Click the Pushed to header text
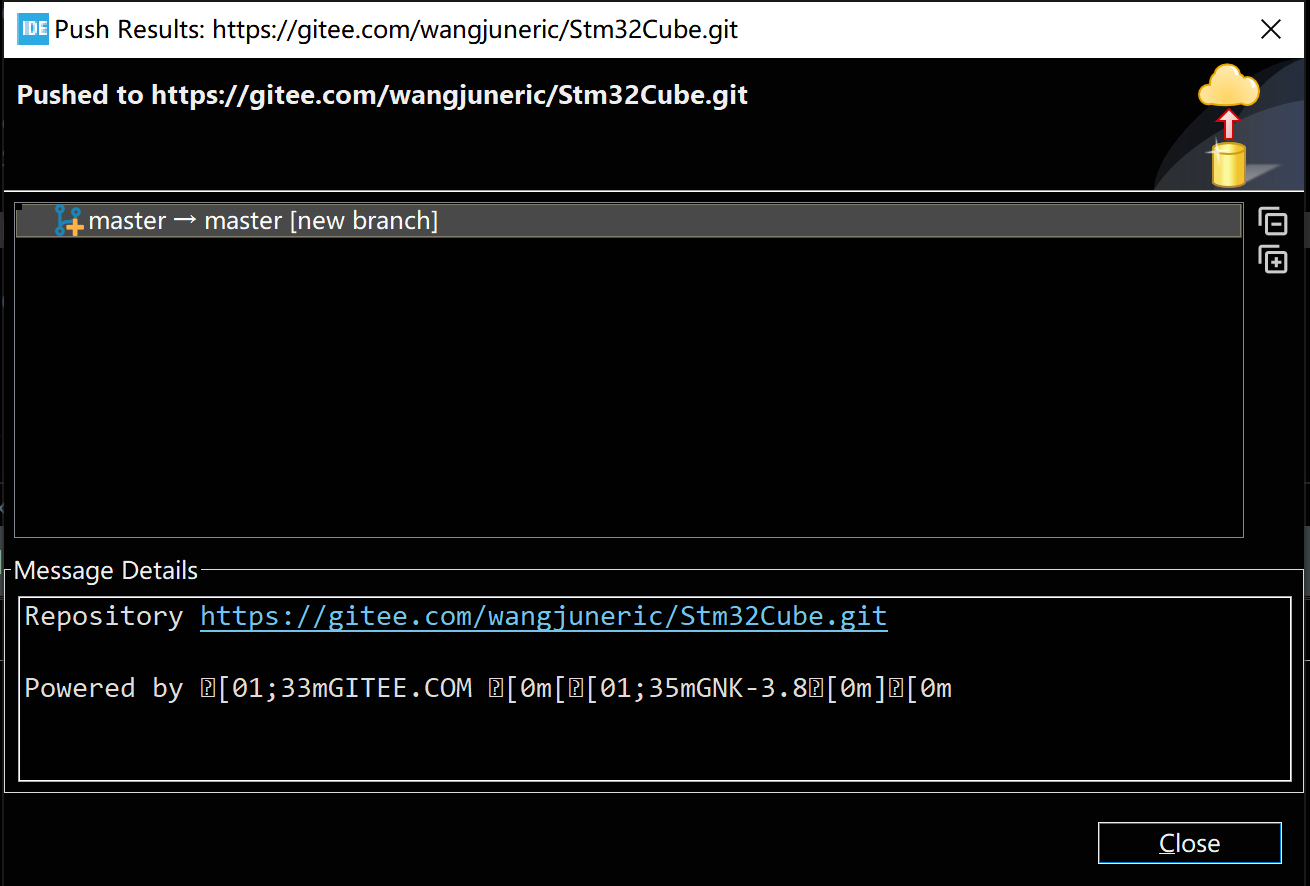 click(x=382, y=94)
